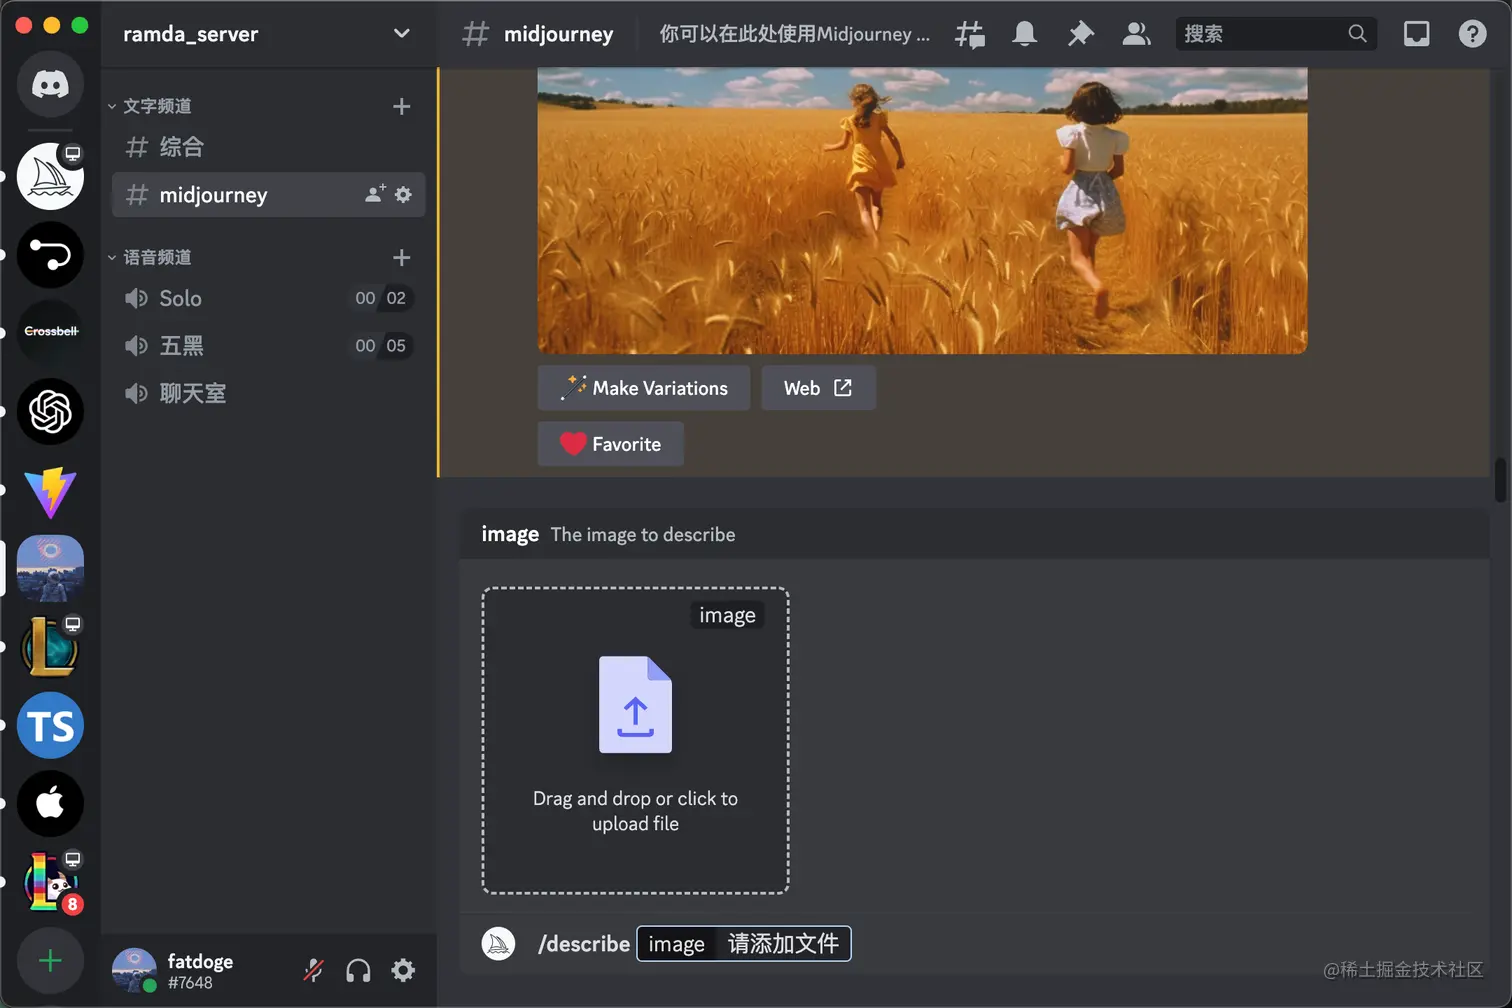
Task: Select the midjourney text channel
Action: click(268, 194)
